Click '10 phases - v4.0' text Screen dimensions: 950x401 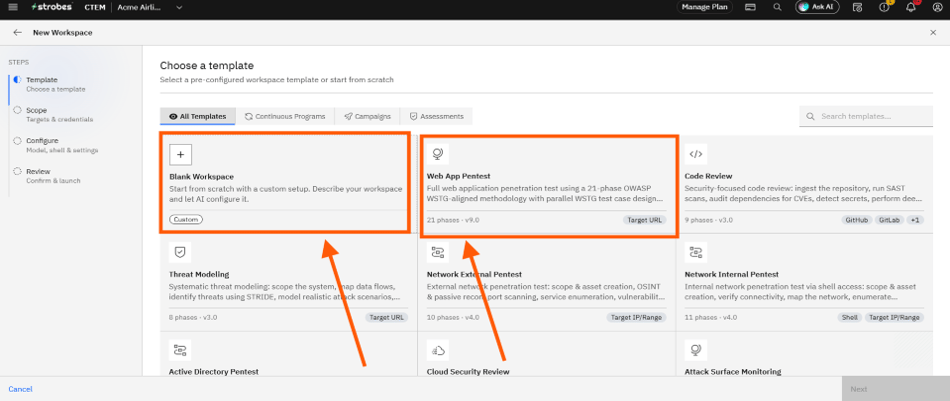(453, 317)
